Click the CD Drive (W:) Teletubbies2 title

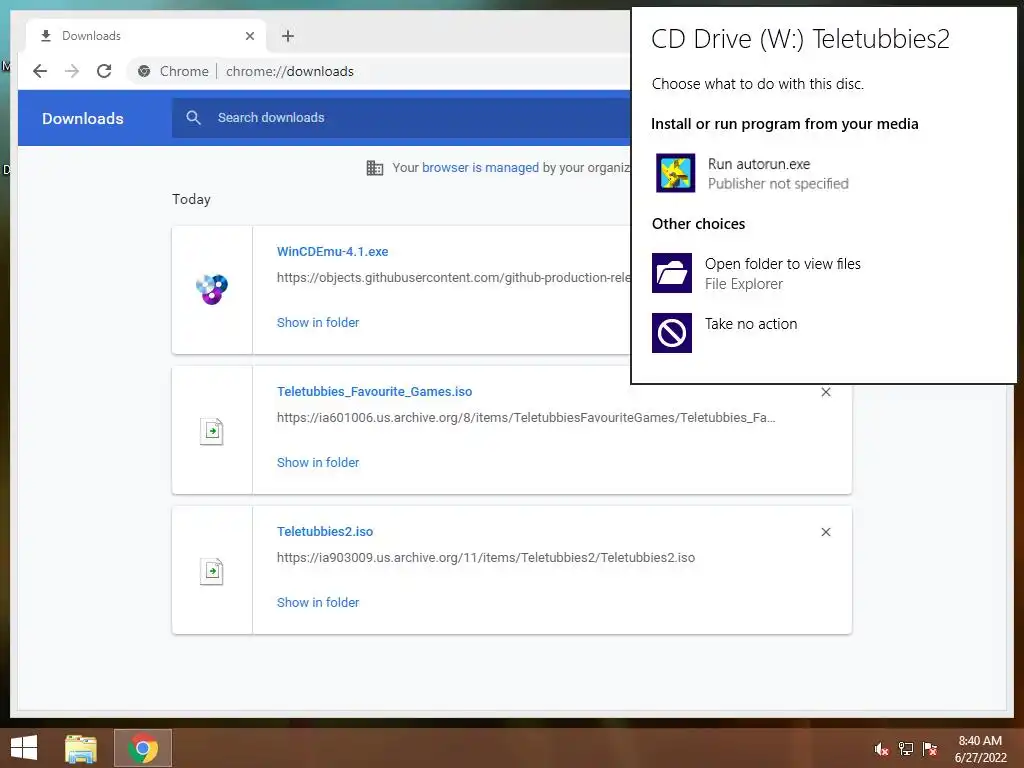click(x=800, y=39)
